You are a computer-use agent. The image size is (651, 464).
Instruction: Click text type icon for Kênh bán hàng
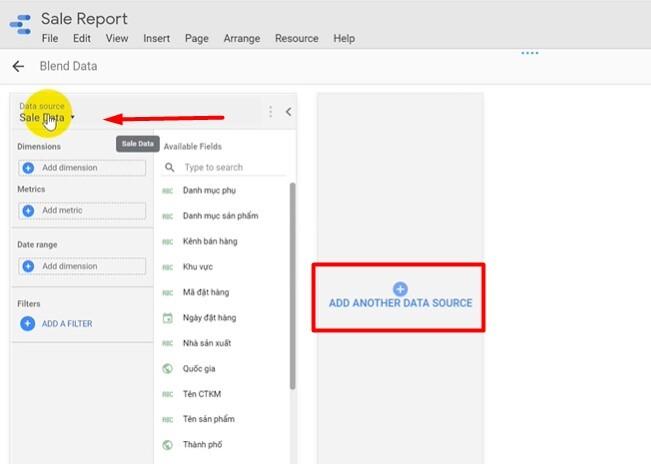click(x=168, y=242)
